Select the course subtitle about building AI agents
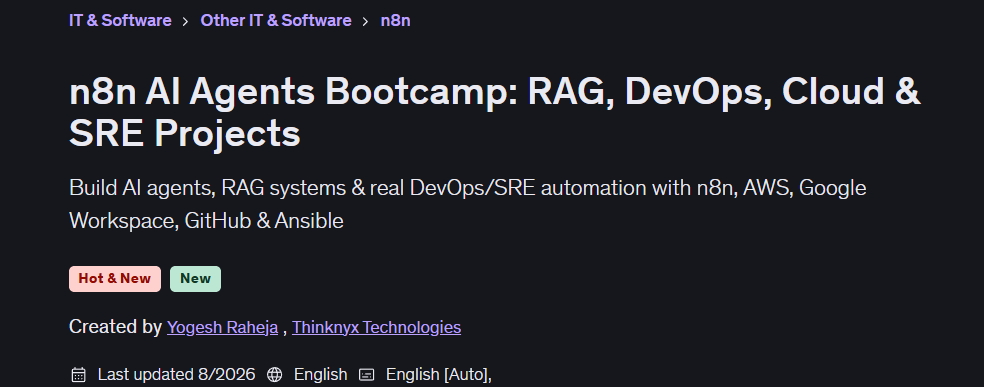Screen dimensions: 984x387 pyautogui.click(x=468, y=204)
